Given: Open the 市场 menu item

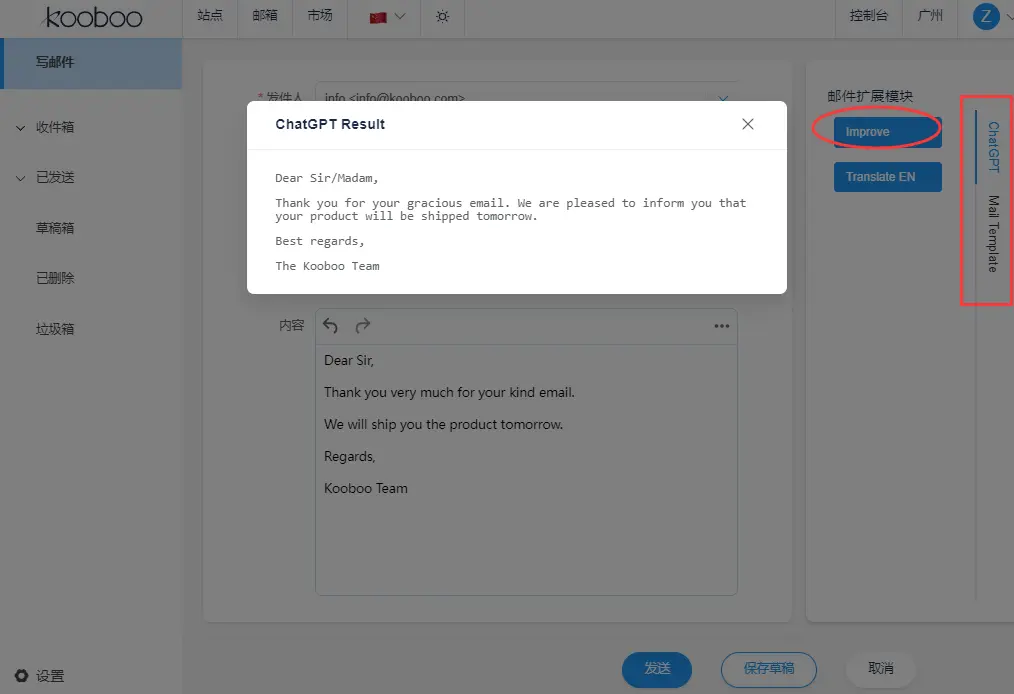Looking at the screenshot, I should (x=320, y=16).
